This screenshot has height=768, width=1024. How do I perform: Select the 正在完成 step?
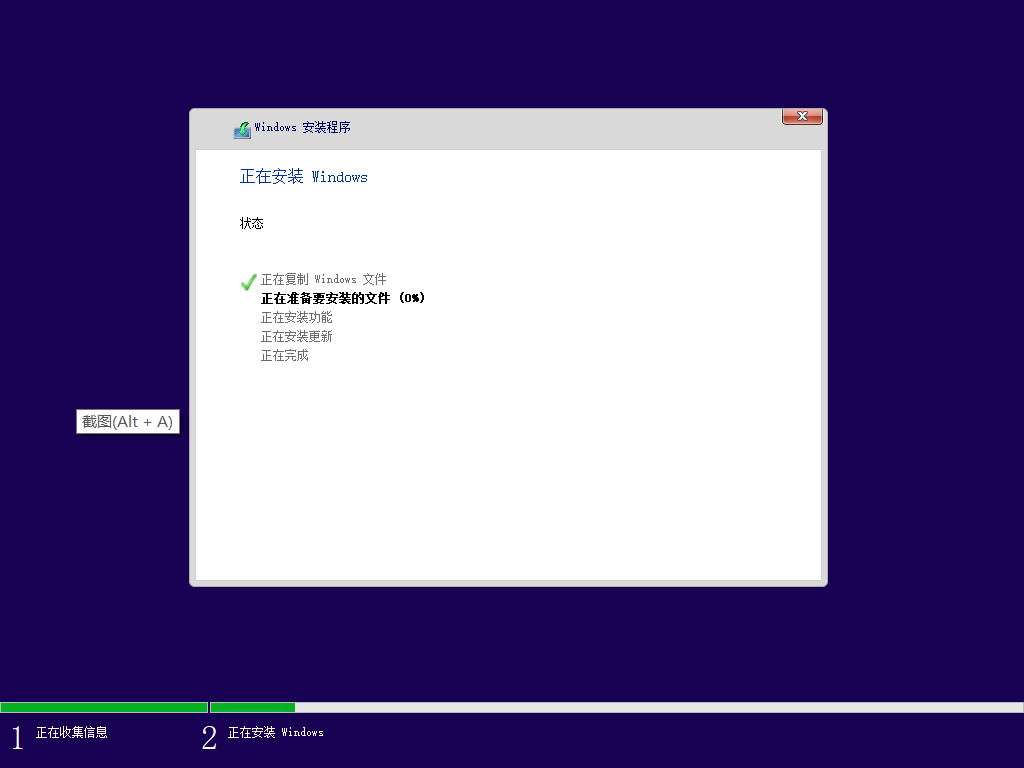(284, 355)
